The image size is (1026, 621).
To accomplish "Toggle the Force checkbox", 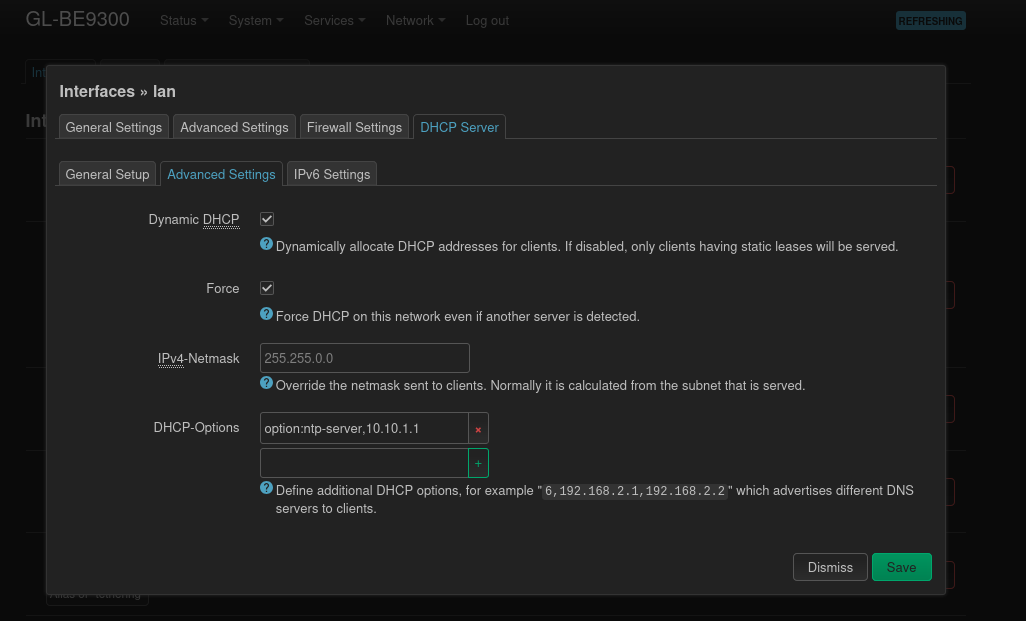I will click(267, 288).
